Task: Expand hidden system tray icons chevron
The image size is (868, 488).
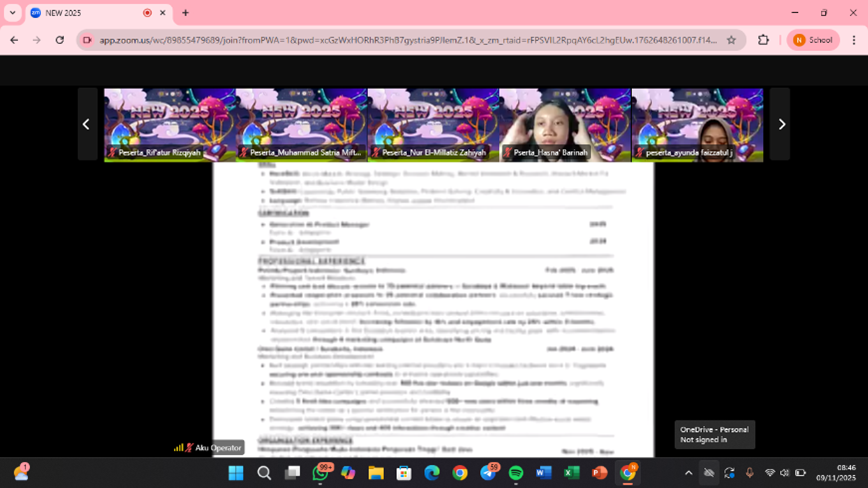Action: point(688,473)
